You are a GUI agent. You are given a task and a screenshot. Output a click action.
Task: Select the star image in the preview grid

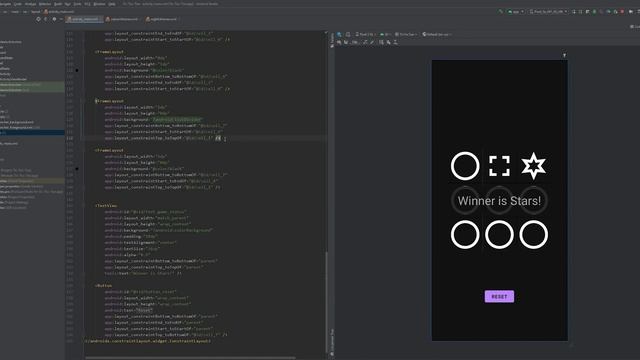click(533, 166)
